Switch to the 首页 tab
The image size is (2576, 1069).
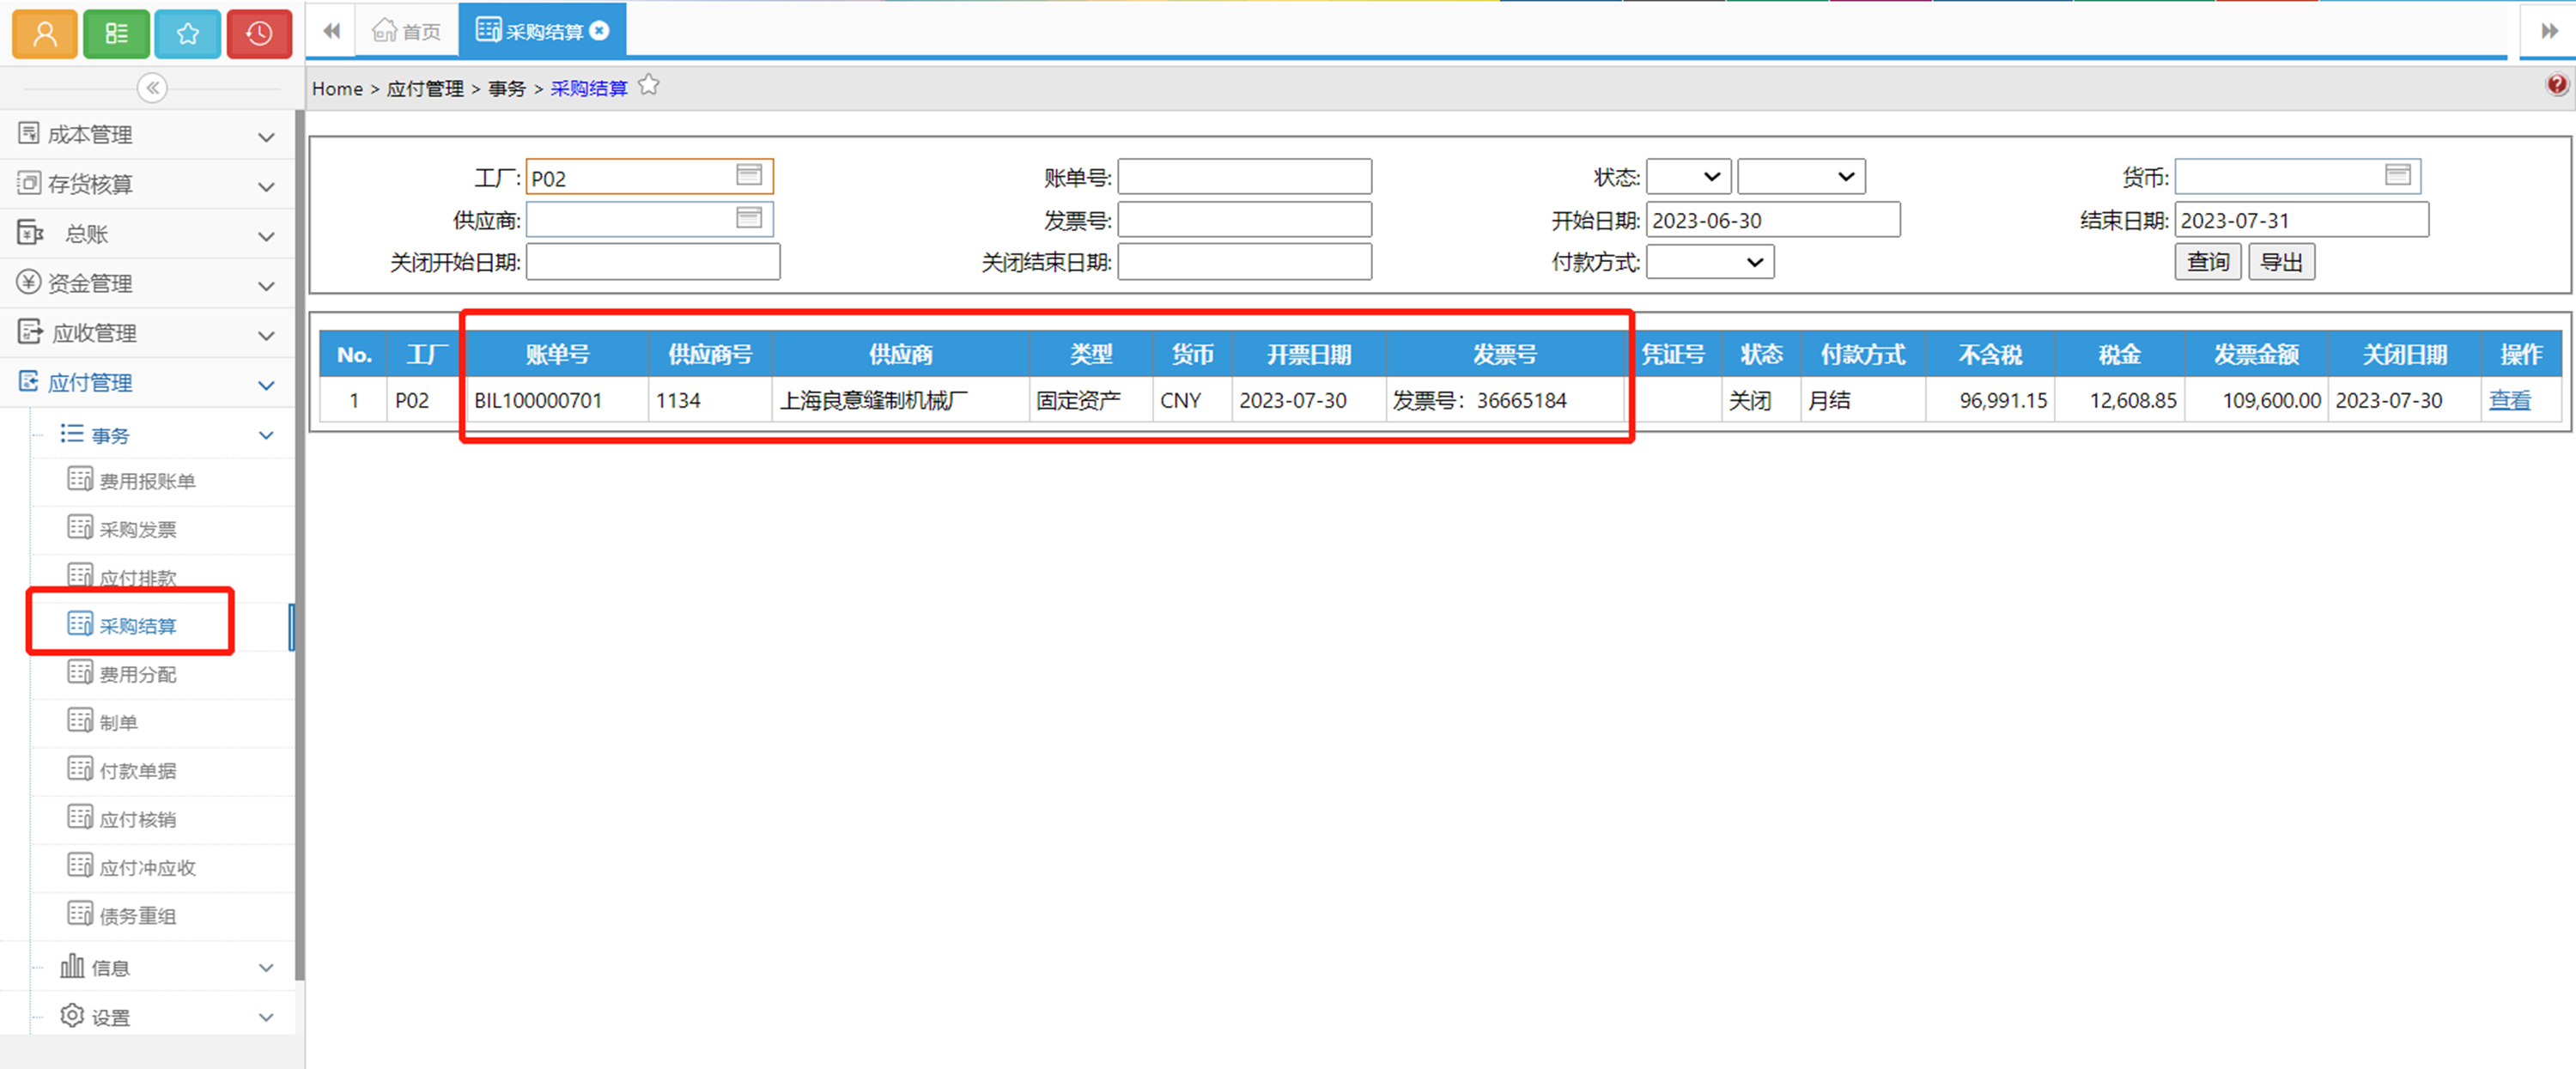(x=407, y=31)
